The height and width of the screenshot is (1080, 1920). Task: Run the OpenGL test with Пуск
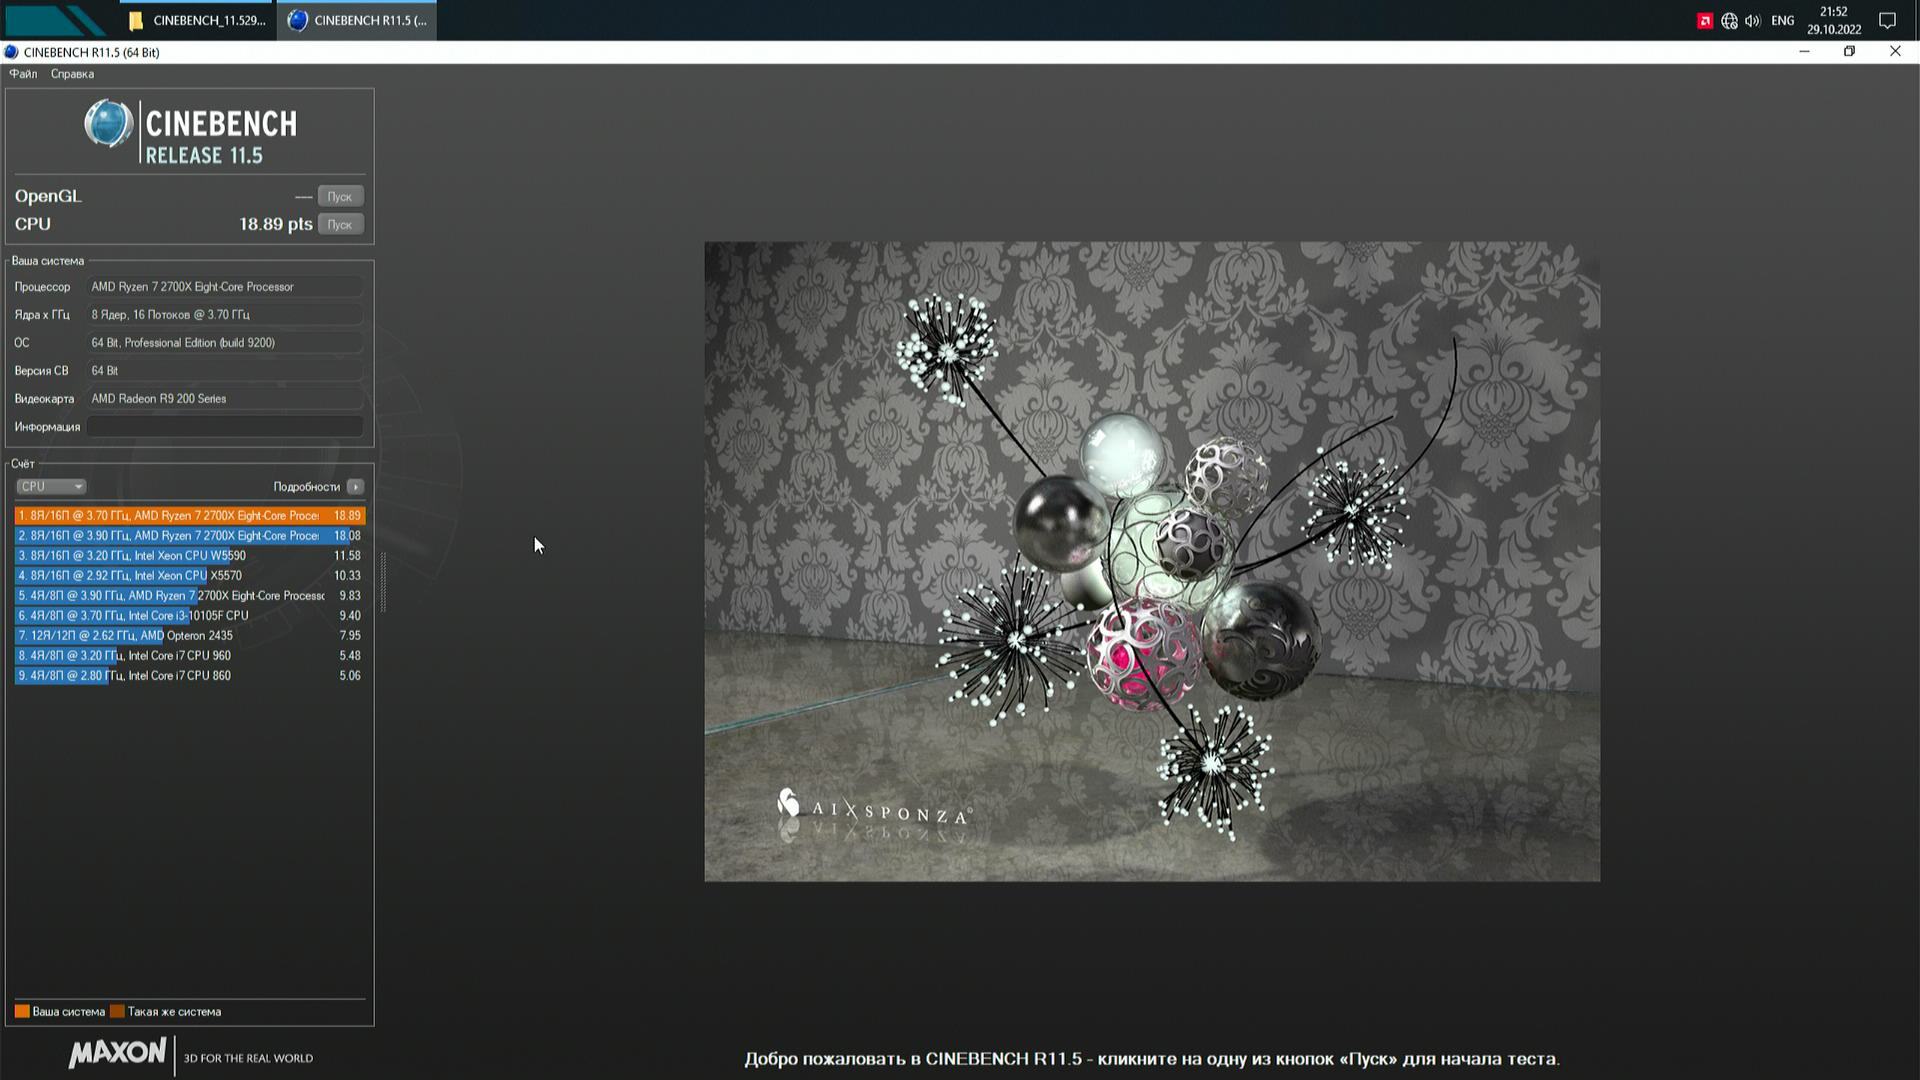coord(340,196)
